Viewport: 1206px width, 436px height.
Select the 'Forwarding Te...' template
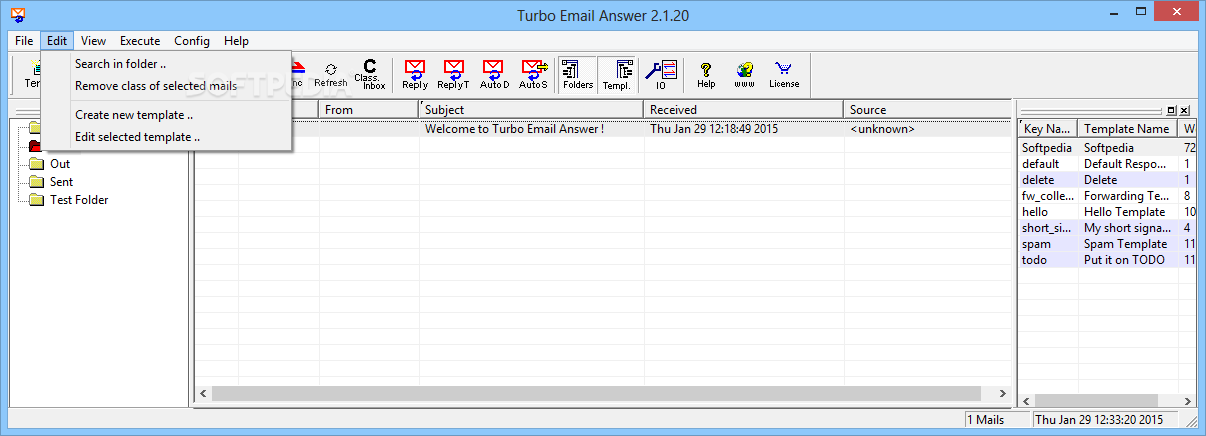(x=1126, y=195)
